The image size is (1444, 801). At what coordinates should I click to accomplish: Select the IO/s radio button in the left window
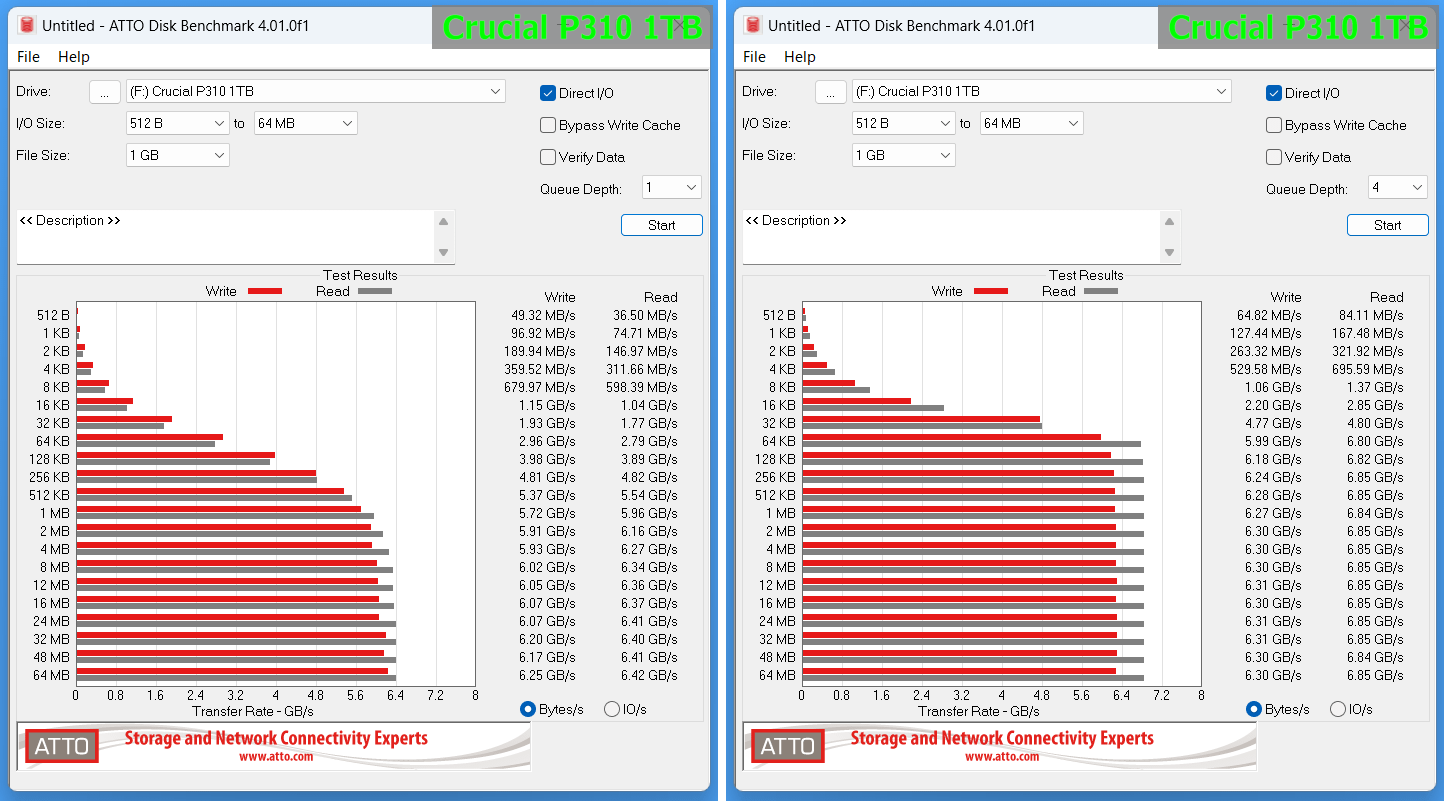612,709
